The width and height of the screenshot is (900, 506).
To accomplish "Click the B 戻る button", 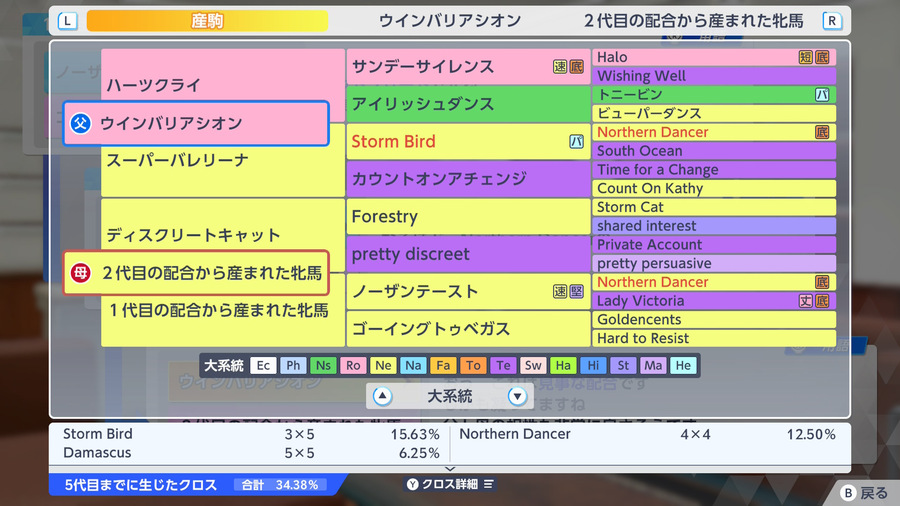I will click(x=864, y=493).
